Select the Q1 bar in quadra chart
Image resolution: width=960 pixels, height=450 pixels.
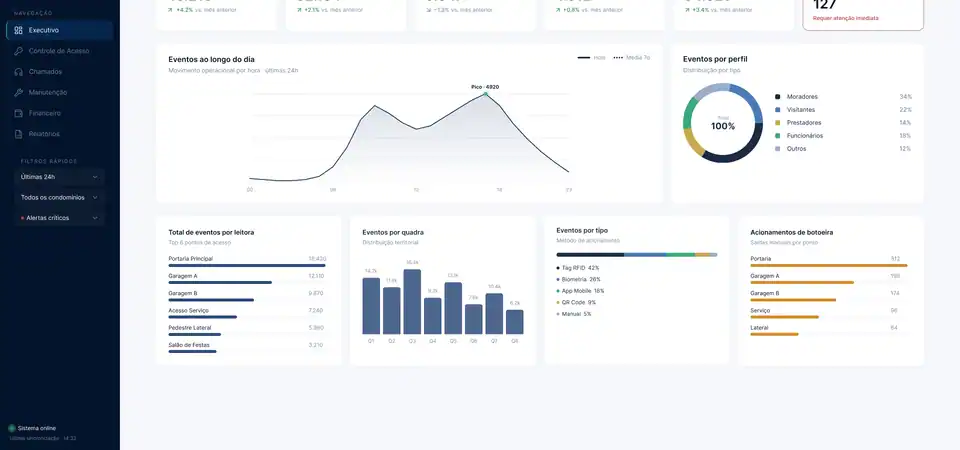point(371,306)
